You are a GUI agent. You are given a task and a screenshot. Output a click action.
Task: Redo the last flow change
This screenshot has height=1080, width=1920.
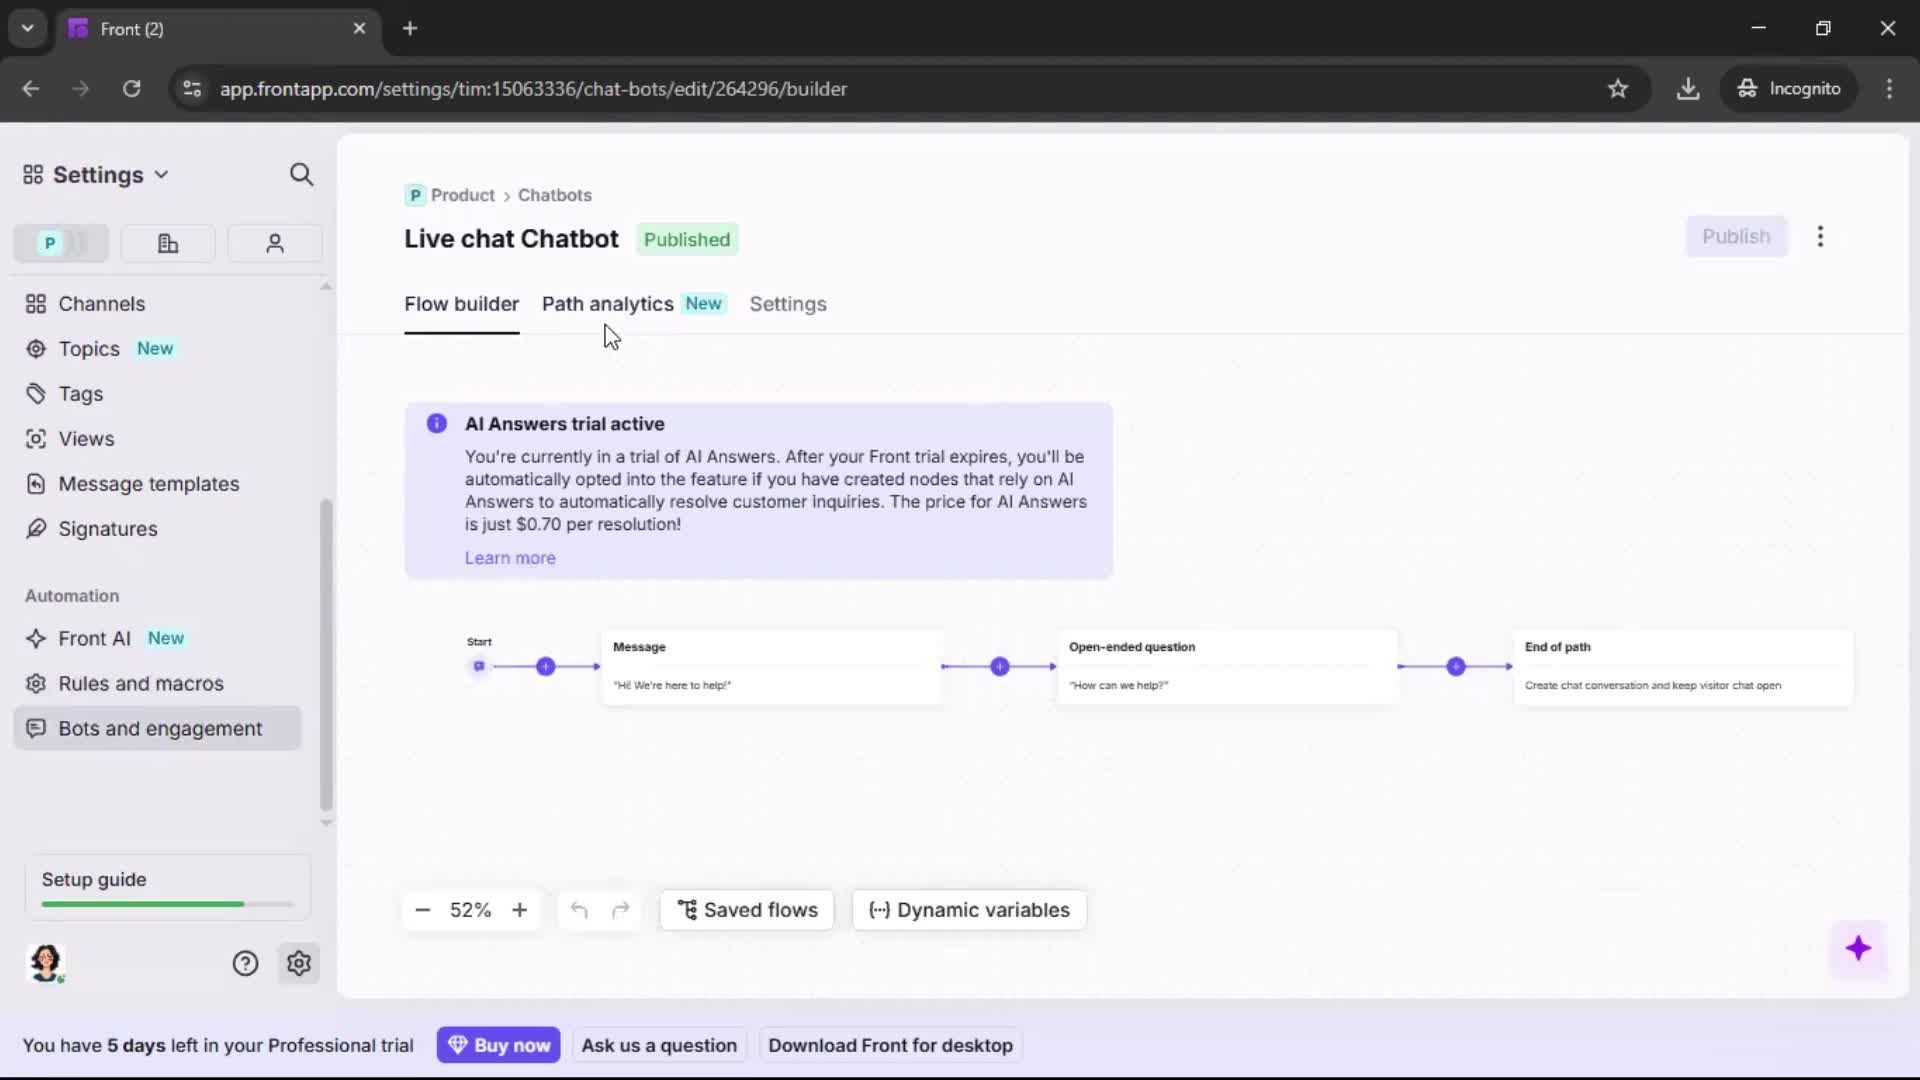click(621, 910)
